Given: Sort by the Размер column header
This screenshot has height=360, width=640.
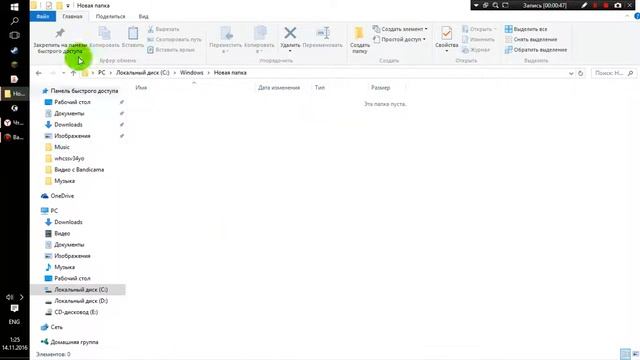Looking at the screenshot, I should point(380,88).
